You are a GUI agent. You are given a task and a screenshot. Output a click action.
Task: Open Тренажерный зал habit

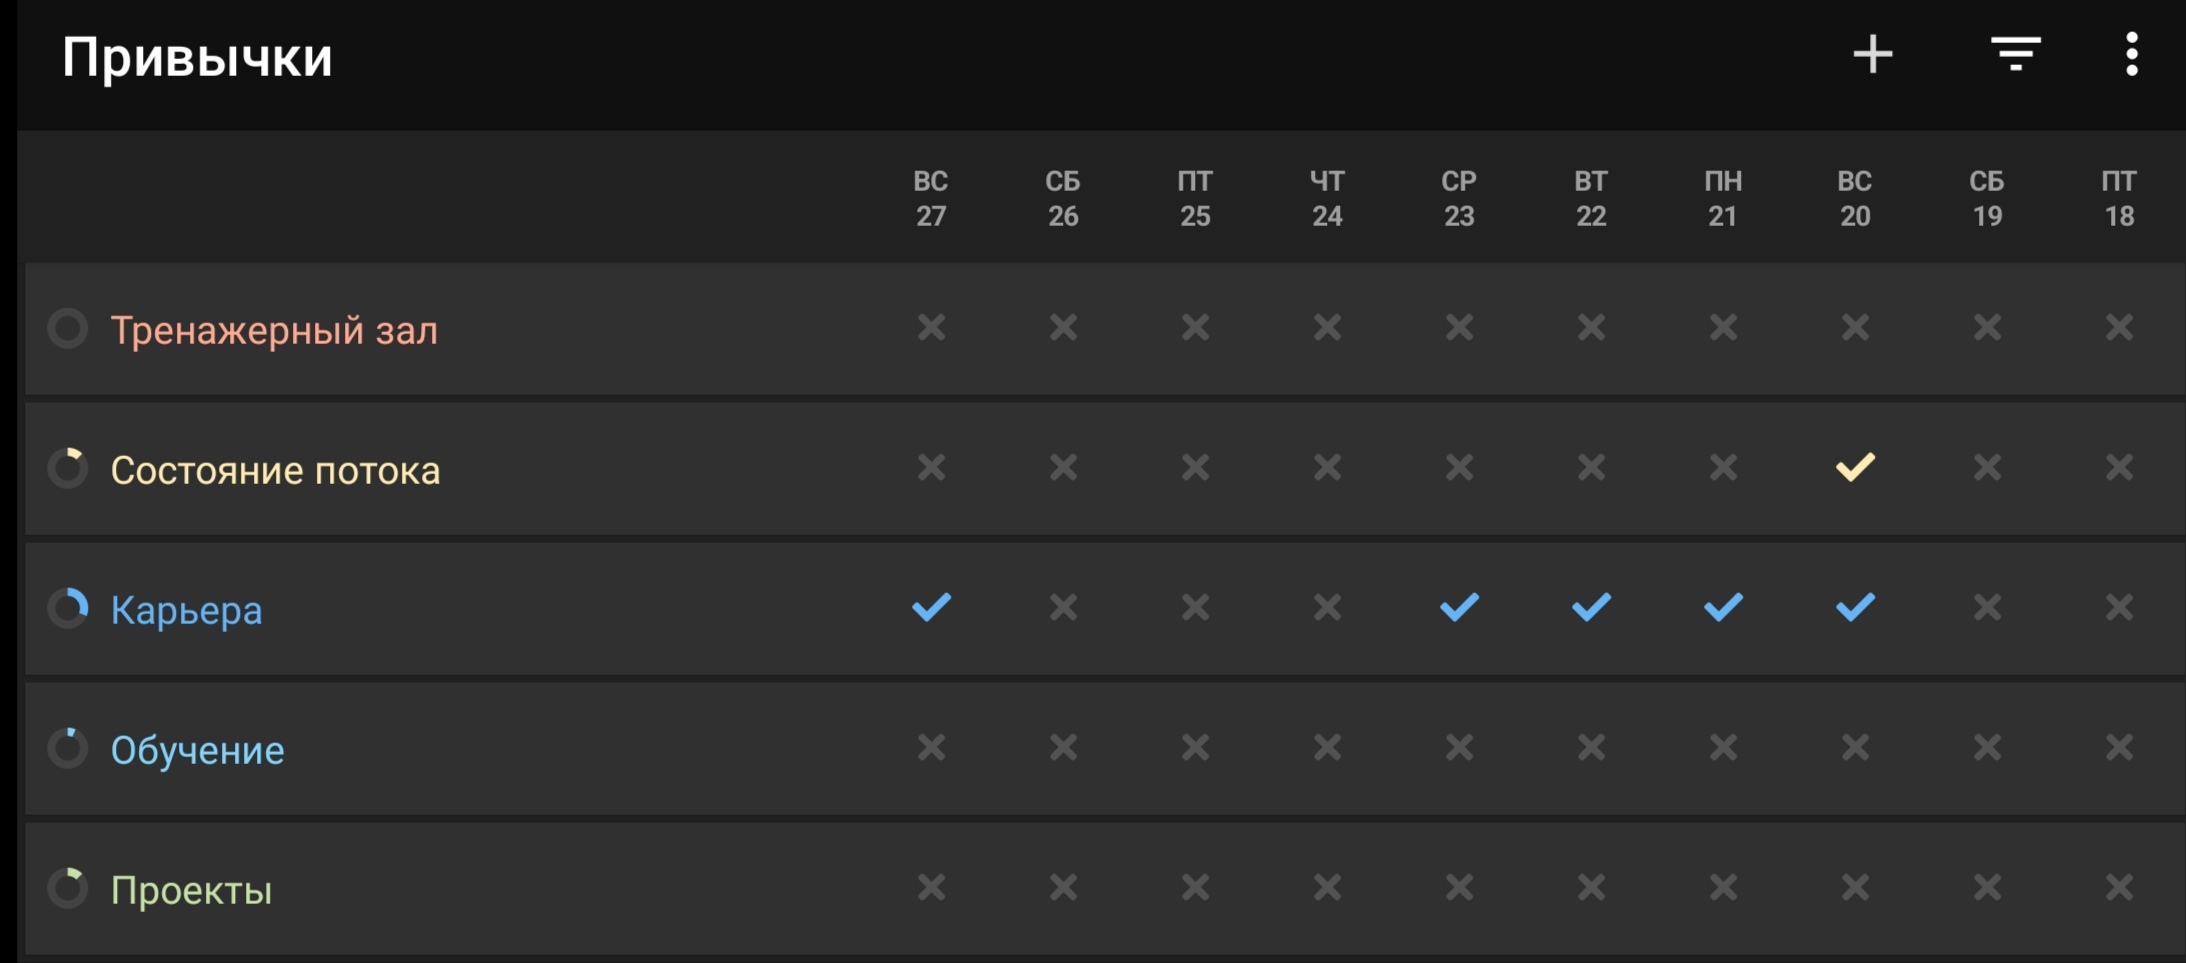(274, 330)
